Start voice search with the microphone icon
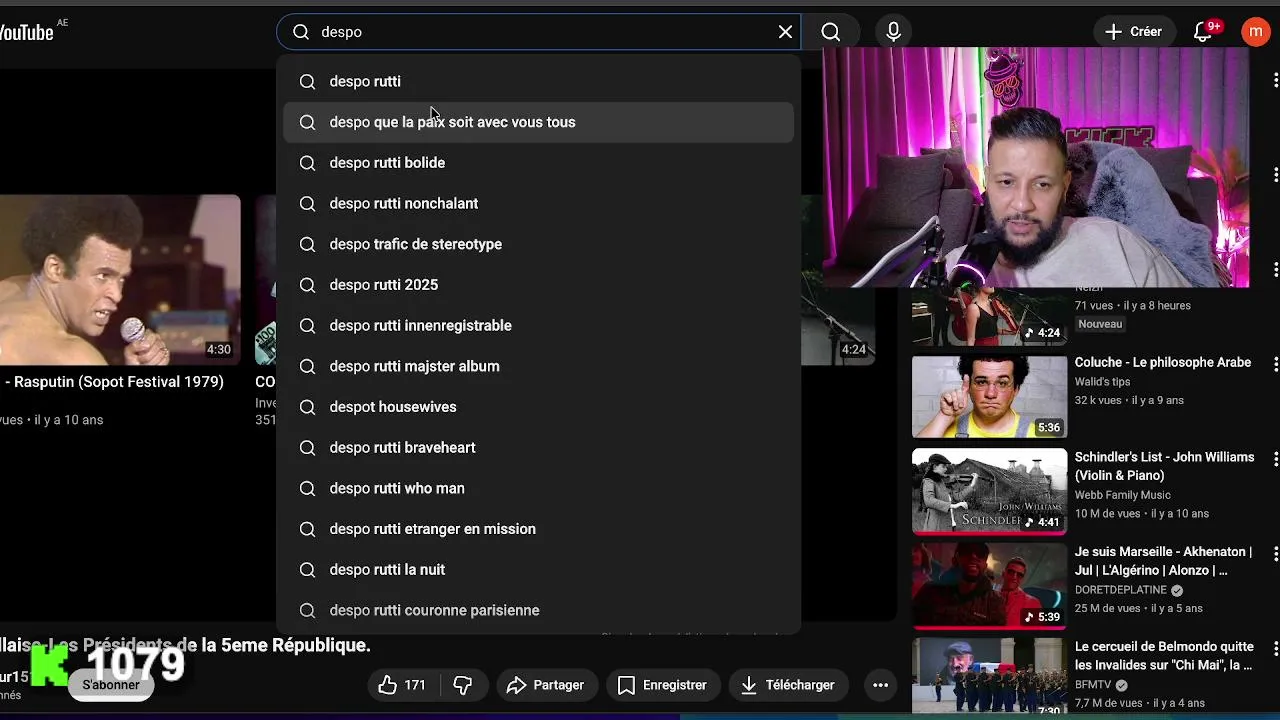This screenshot has height=720, width=1280. pos(893,32)
